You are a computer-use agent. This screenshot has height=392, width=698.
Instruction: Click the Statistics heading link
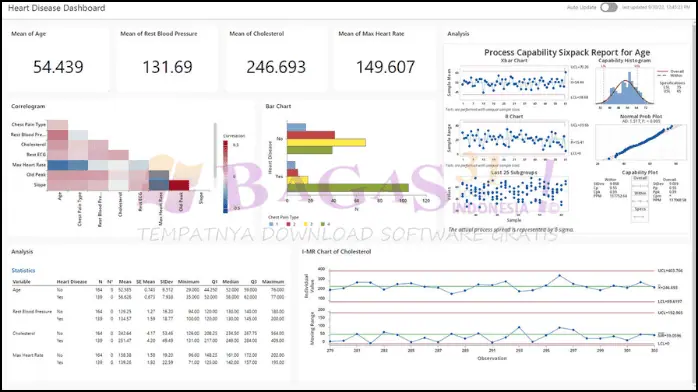[x=23, y=271]
